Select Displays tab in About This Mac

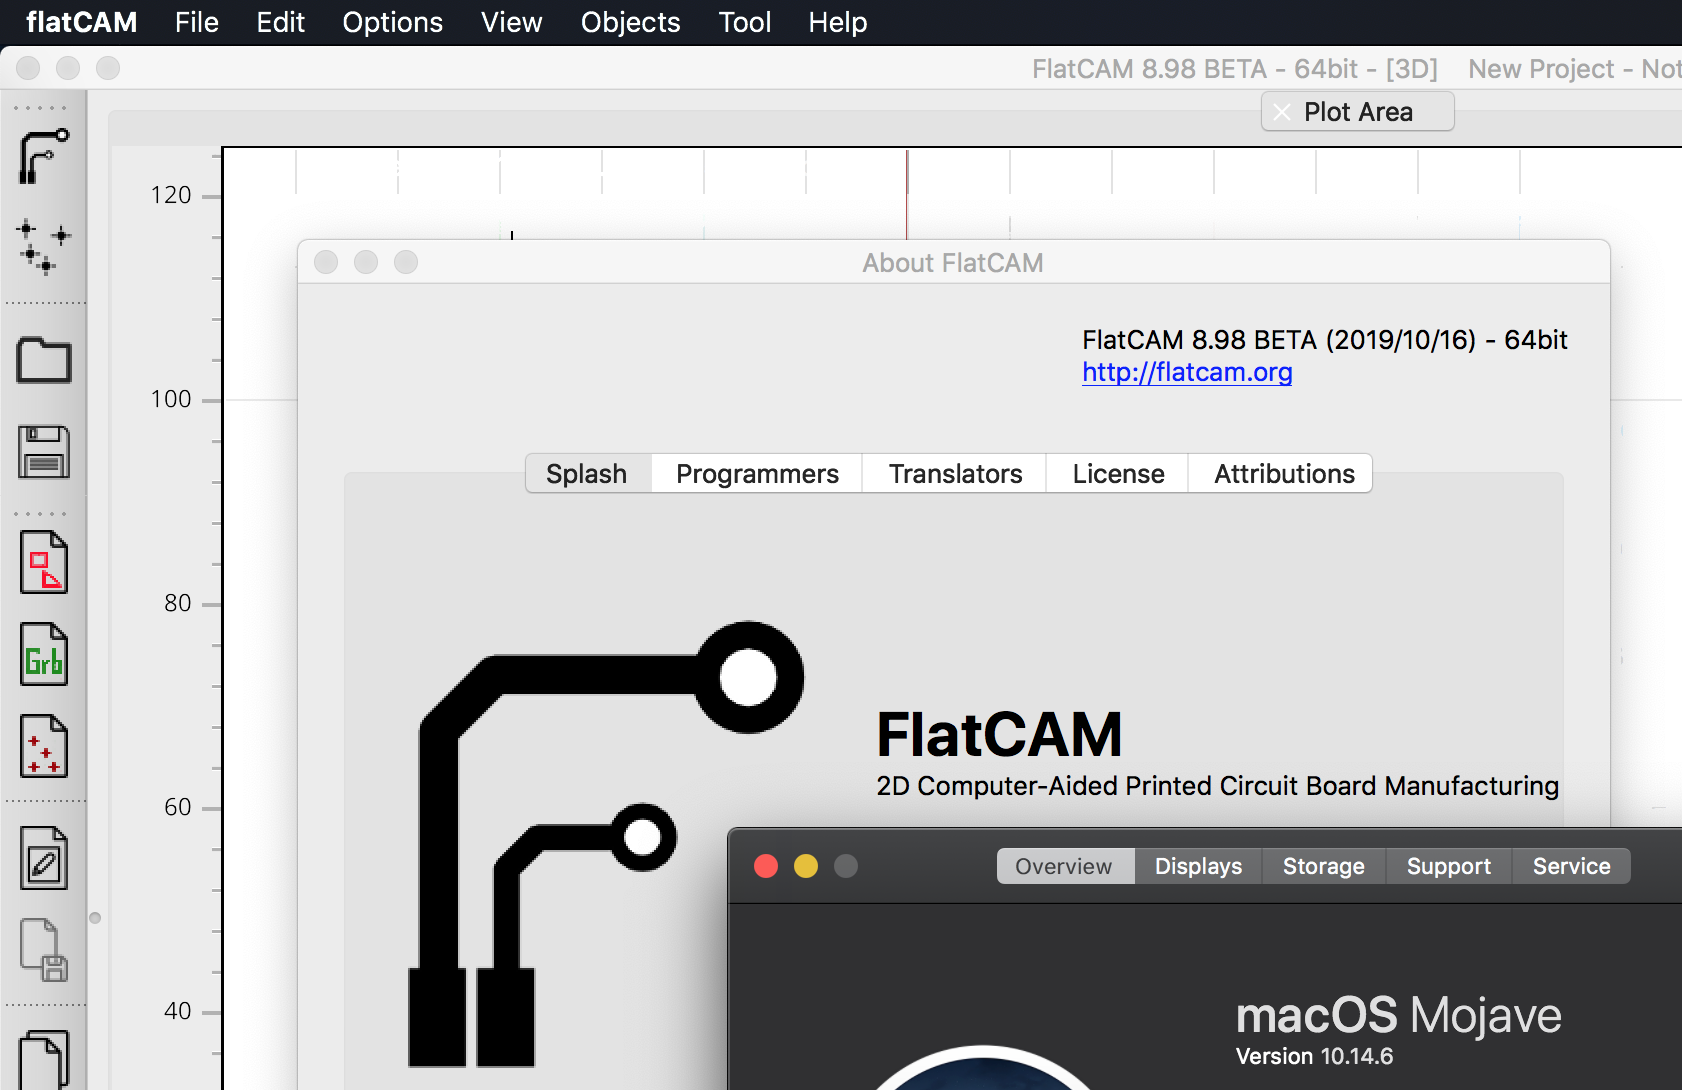pos(1198,866)
